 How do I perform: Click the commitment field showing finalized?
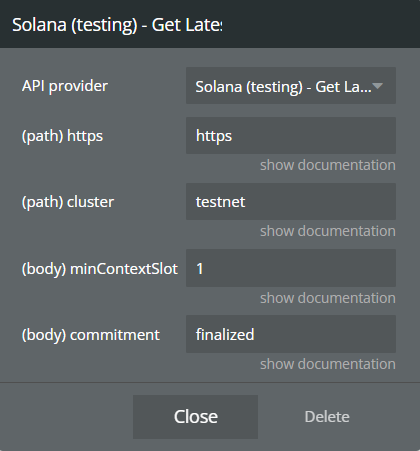291,334
